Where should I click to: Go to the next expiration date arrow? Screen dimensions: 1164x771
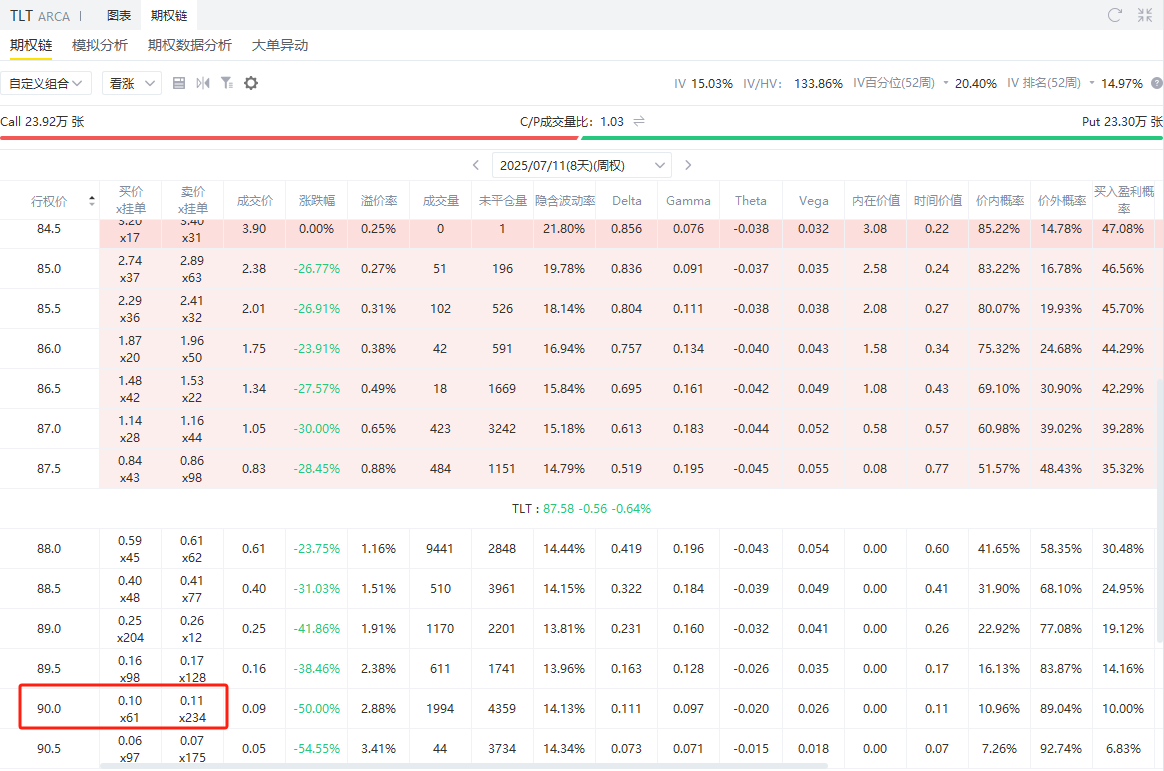pos(688,165)
